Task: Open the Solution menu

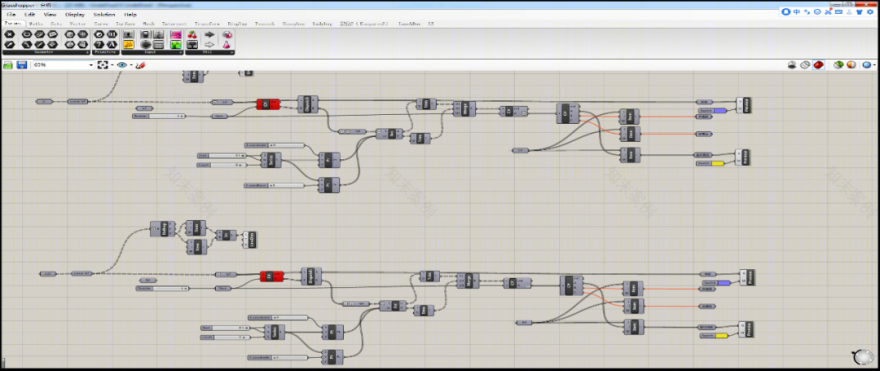Action: pyautogui.click(x=104, y=14)
